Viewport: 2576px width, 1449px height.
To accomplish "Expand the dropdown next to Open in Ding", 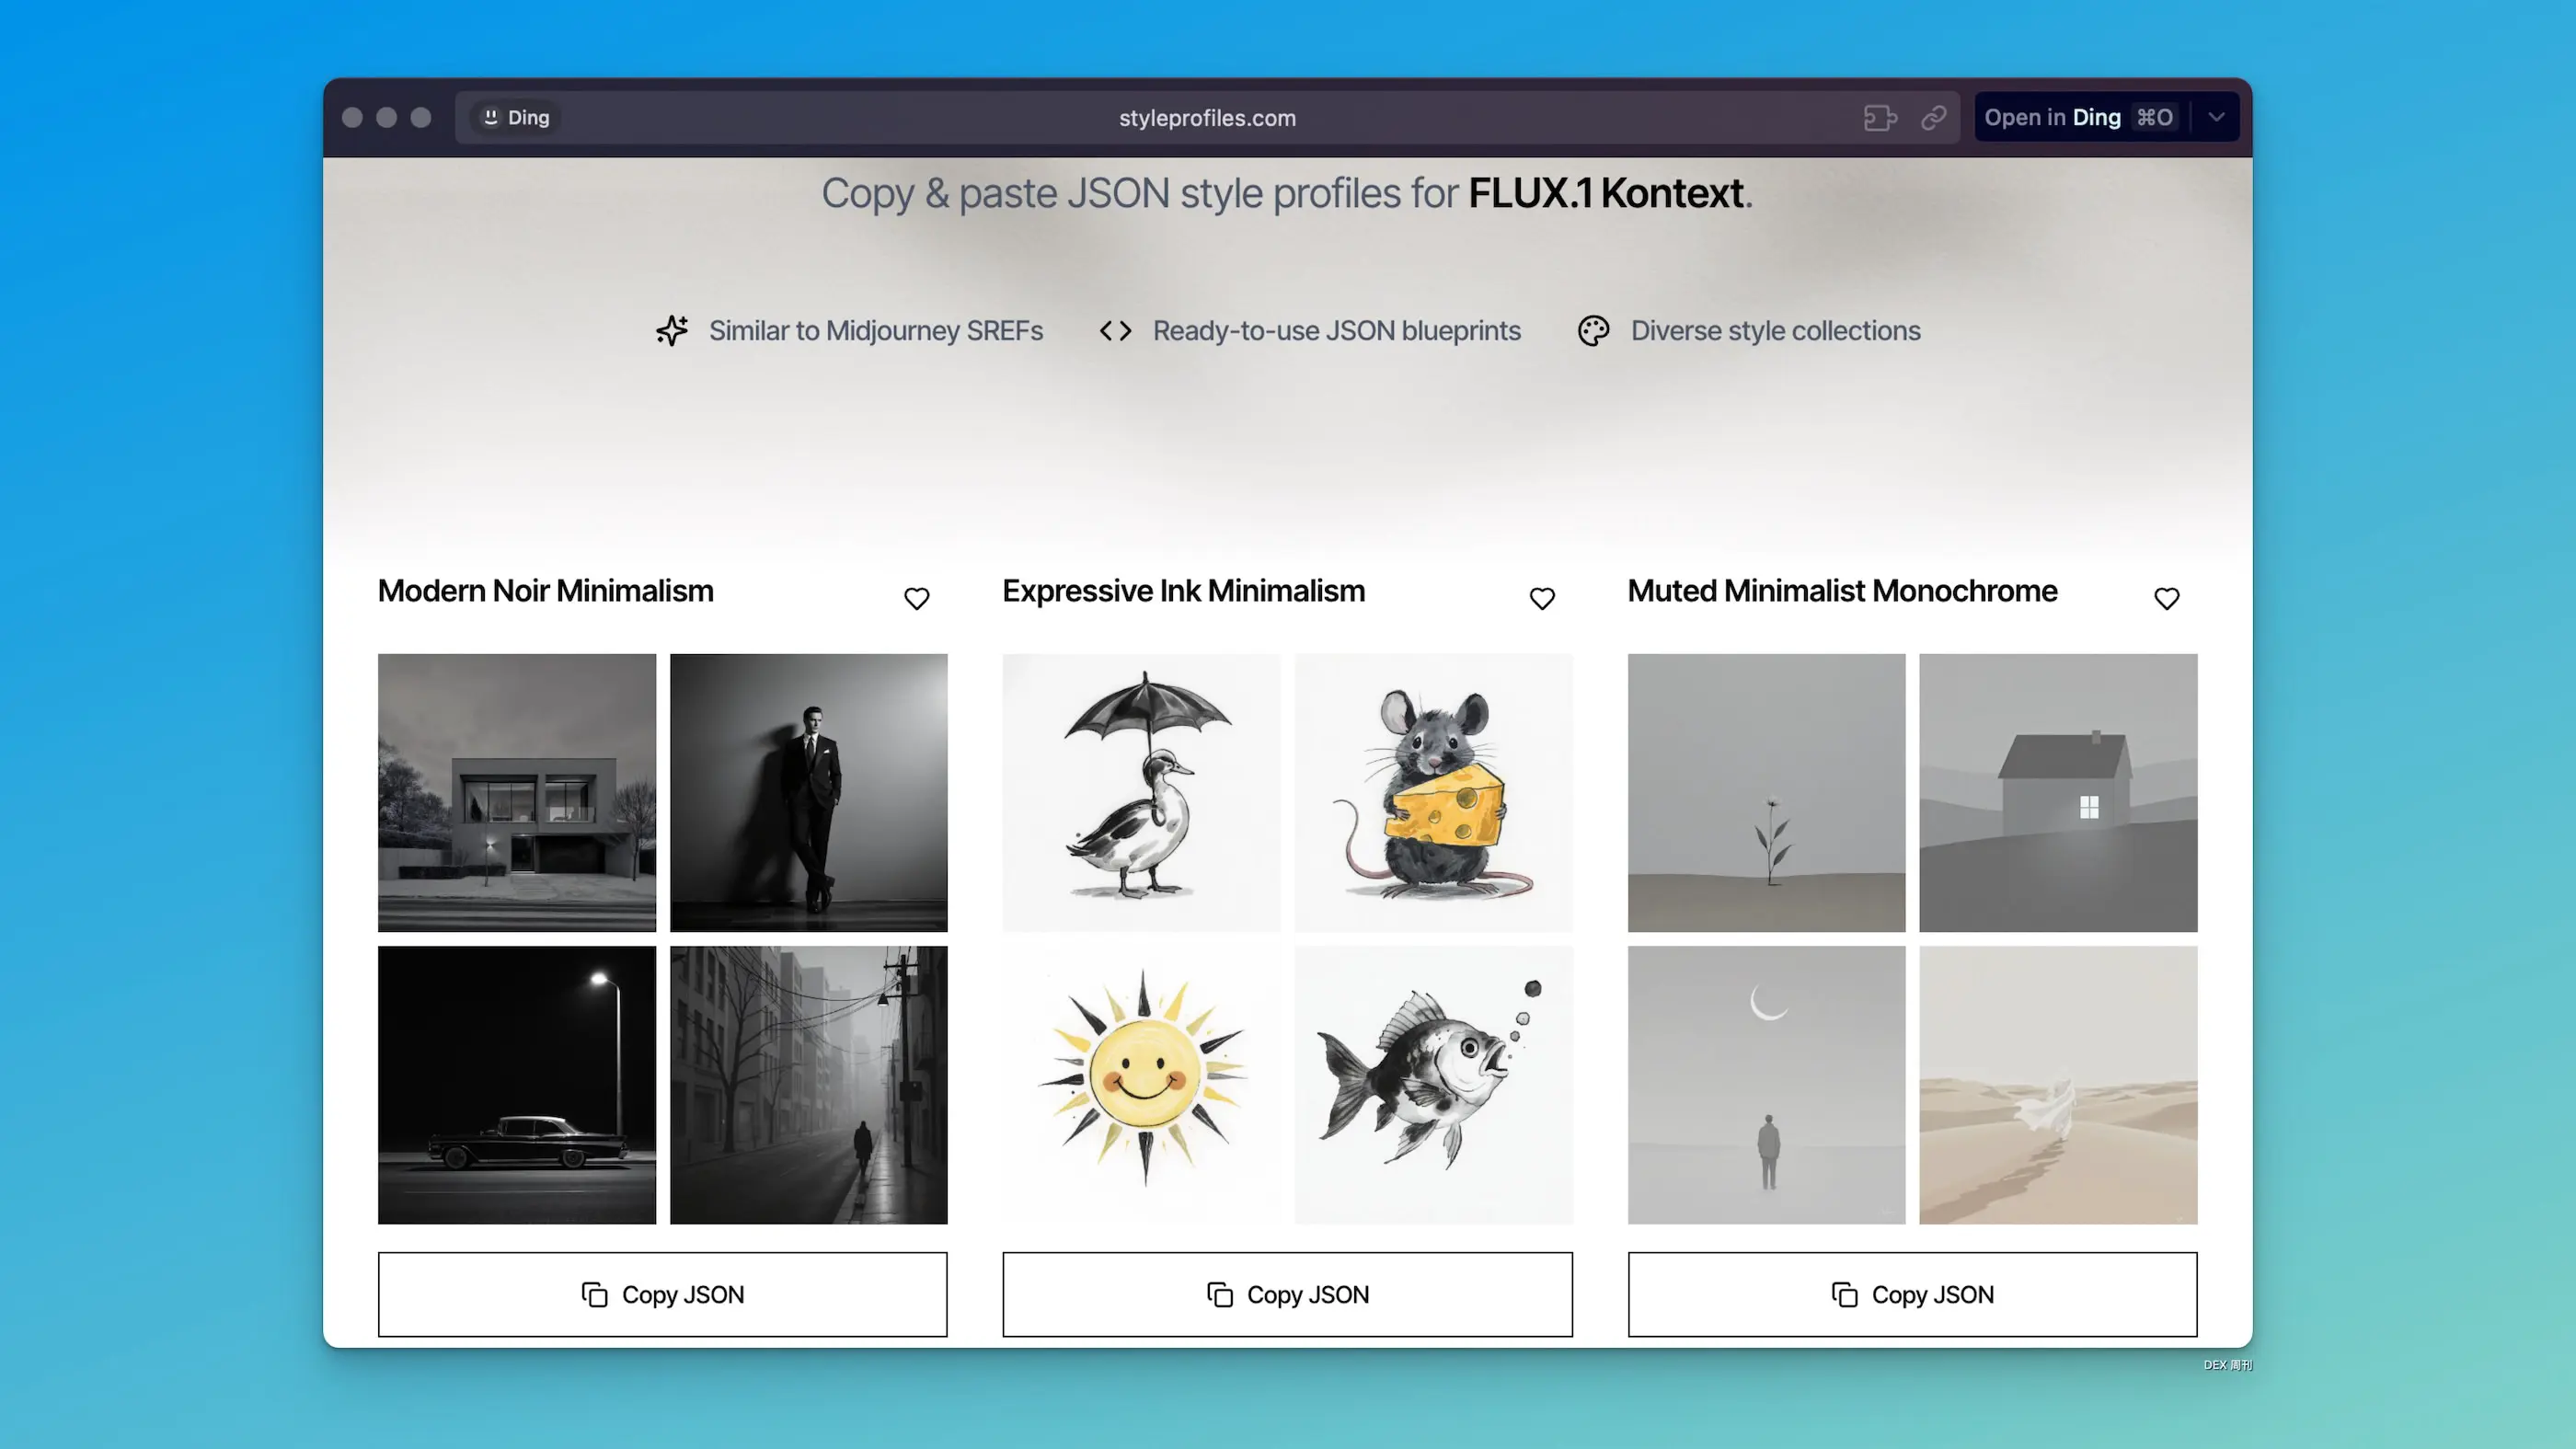I will pos(2216,117).
